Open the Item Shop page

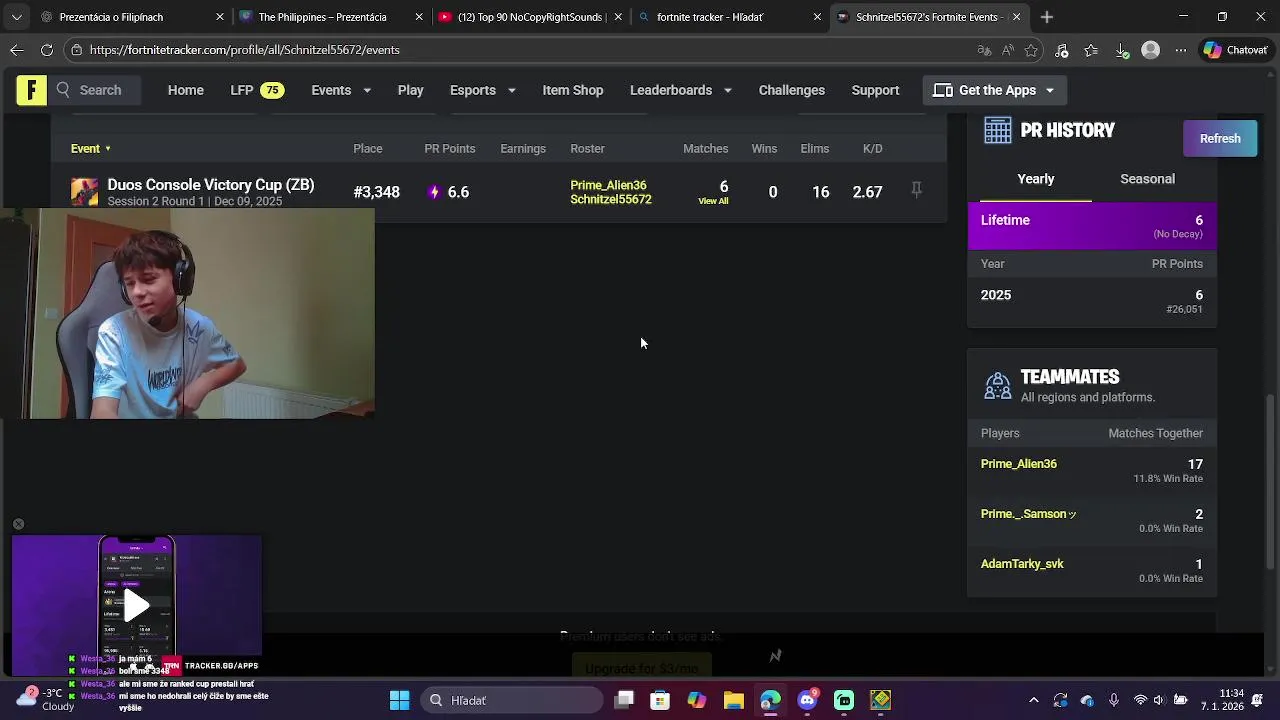pyautogui.click(x=573, y=90)
